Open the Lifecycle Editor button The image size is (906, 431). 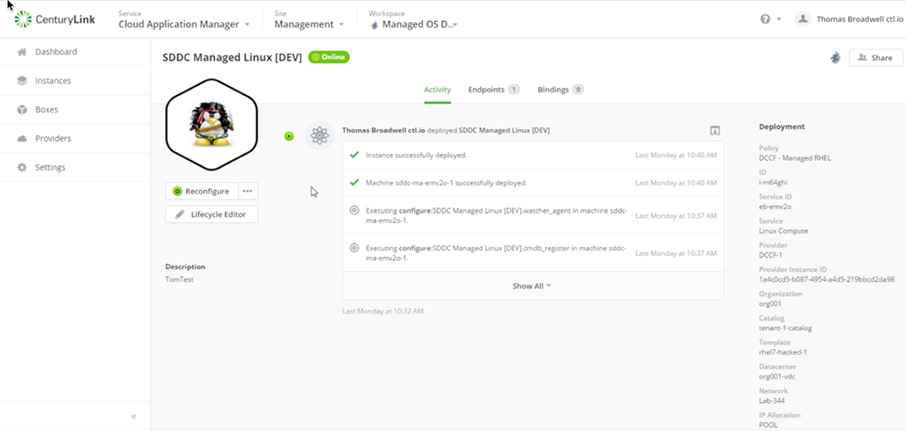coord(211,214)
